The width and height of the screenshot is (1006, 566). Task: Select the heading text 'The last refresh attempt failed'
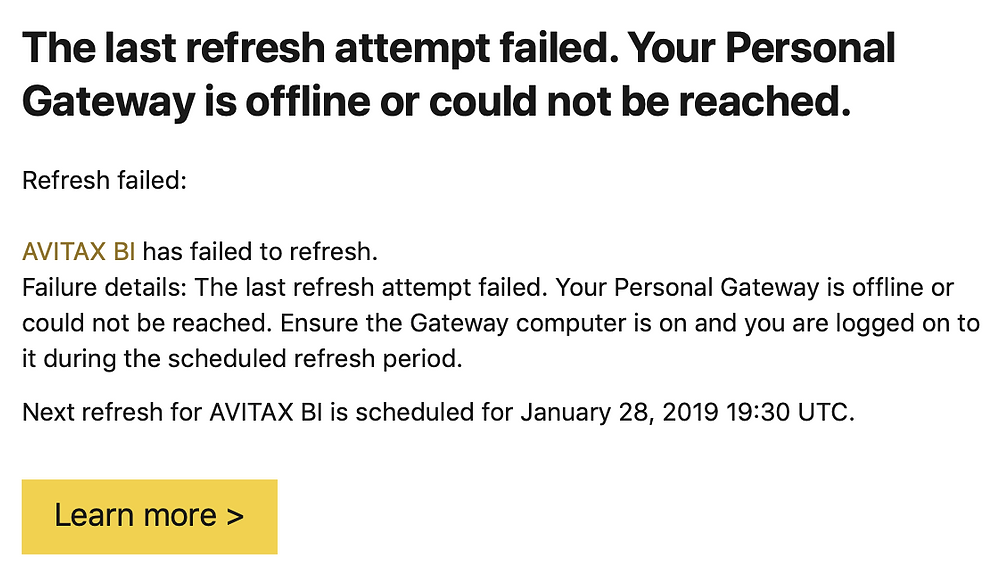320,48
